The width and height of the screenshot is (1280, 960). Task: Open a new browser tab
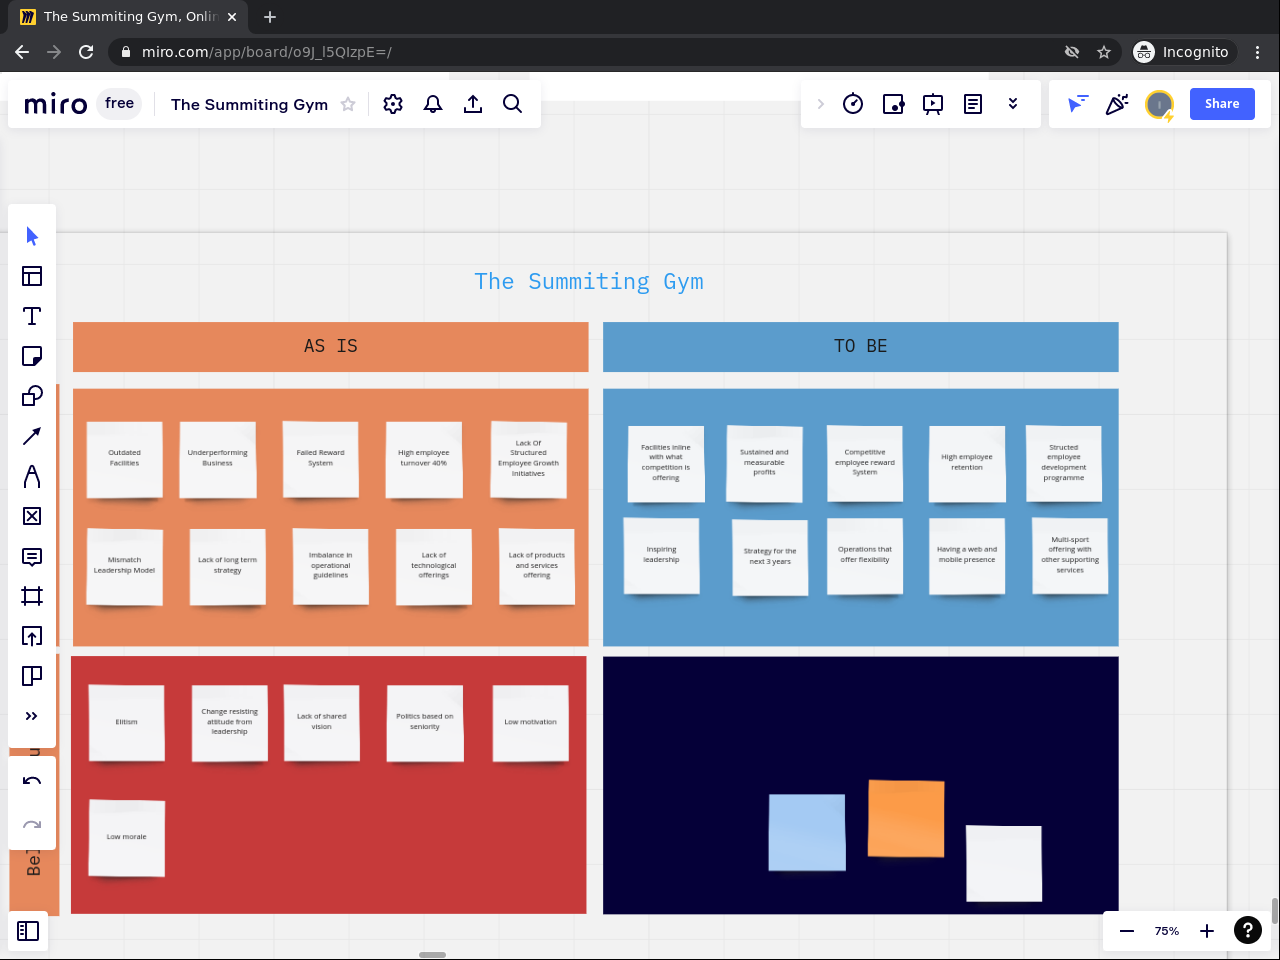[270, 17]
